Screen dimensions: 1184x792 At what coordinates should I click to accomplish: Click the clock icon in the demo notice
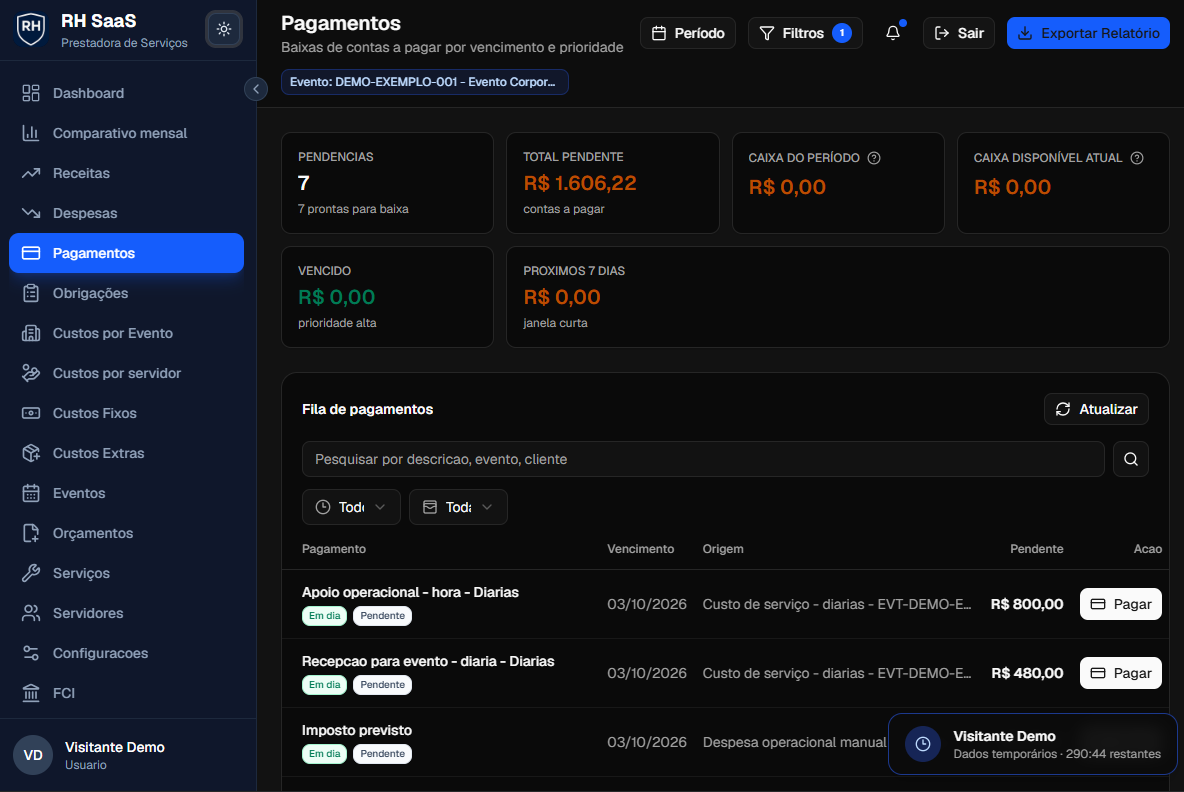pyautogui.click(x=923, y=744)
